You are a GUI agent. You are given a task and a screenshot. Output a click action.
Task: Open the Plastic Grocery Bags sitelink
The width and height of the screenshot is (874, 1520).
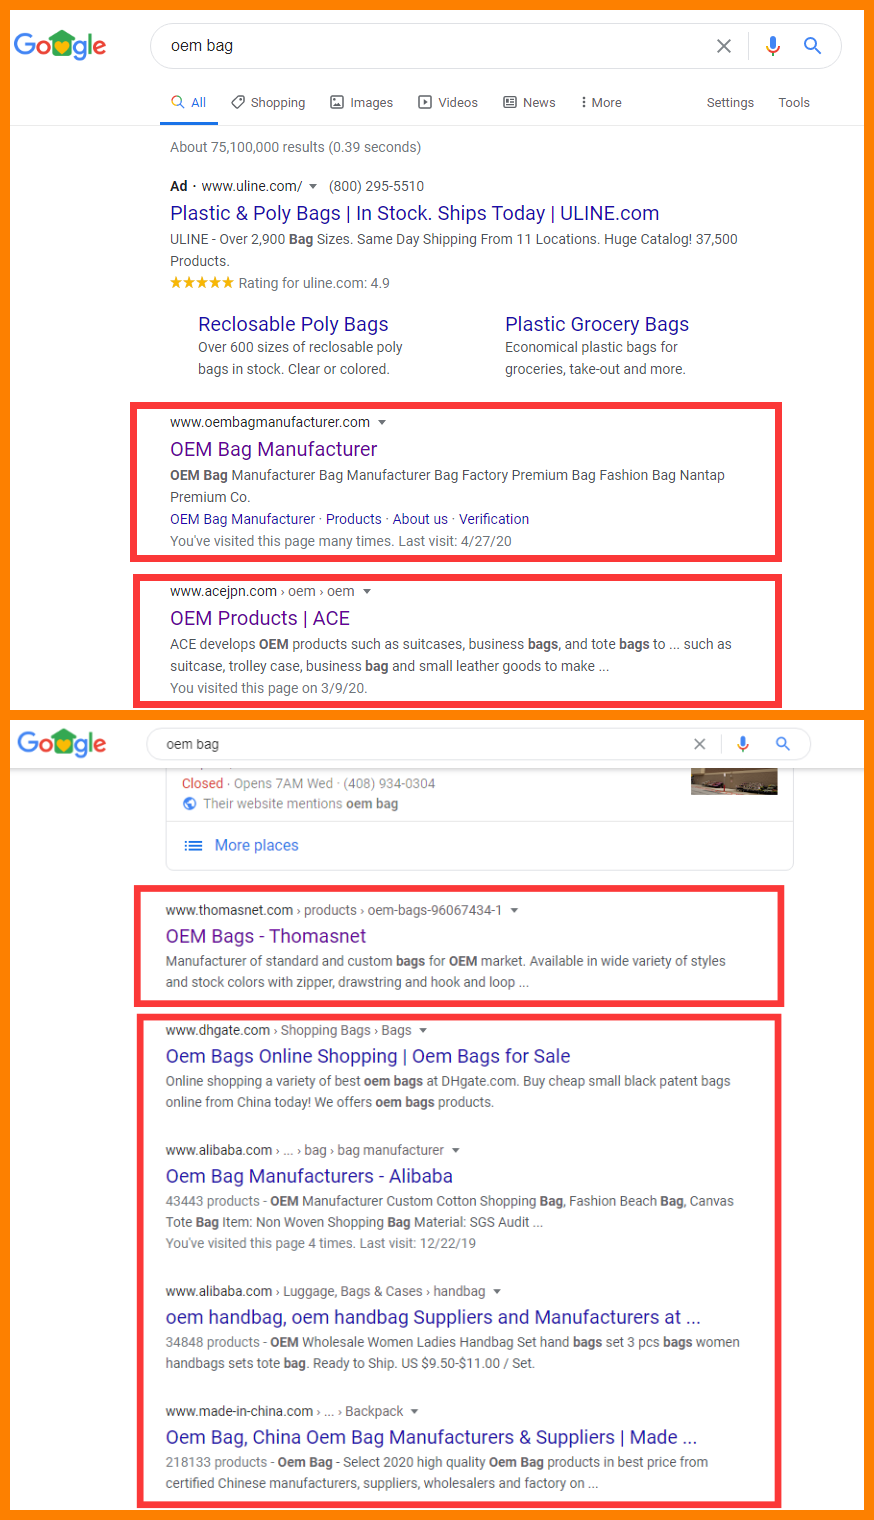tap(597, 324)
